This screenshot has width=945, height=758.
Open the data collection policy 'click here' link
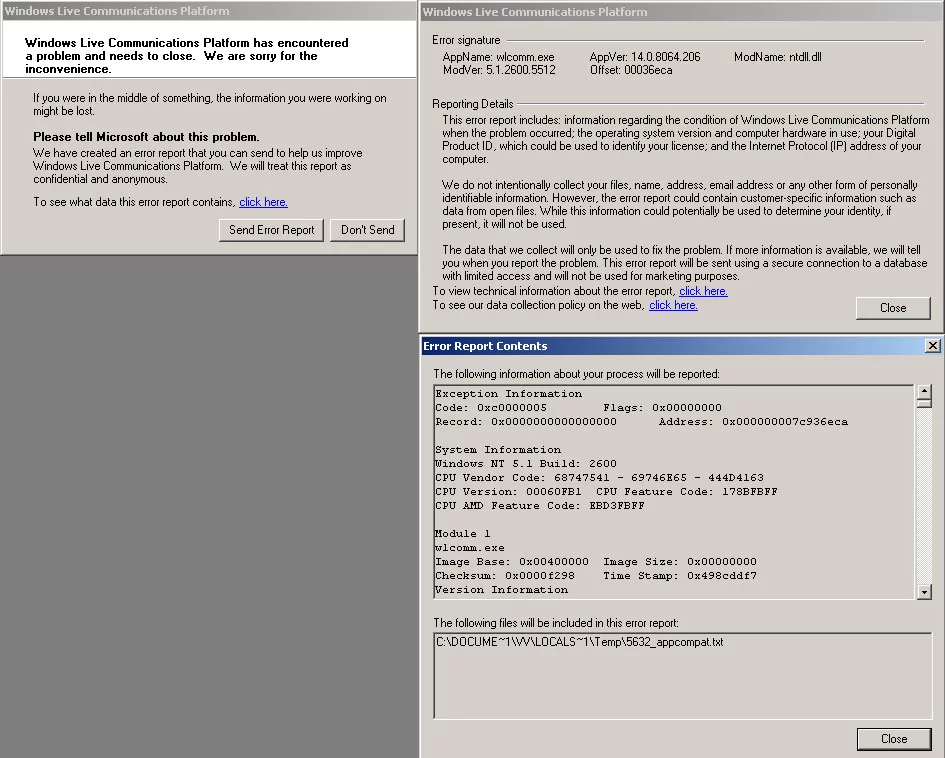(x=673, y=305)
